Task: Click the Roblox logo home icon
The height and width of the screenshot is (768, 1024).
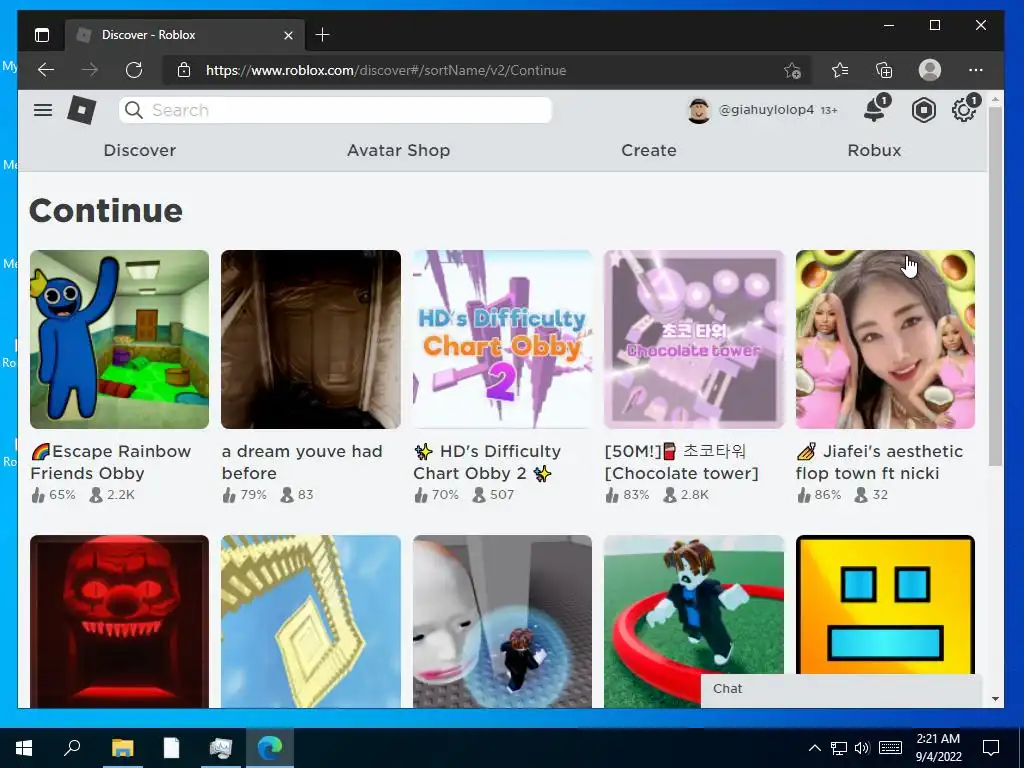Action: [x=82, y=110]
